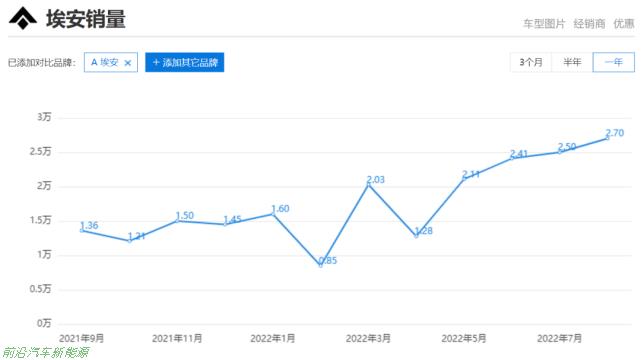Open the 车型图片 link

click(544, 24)
